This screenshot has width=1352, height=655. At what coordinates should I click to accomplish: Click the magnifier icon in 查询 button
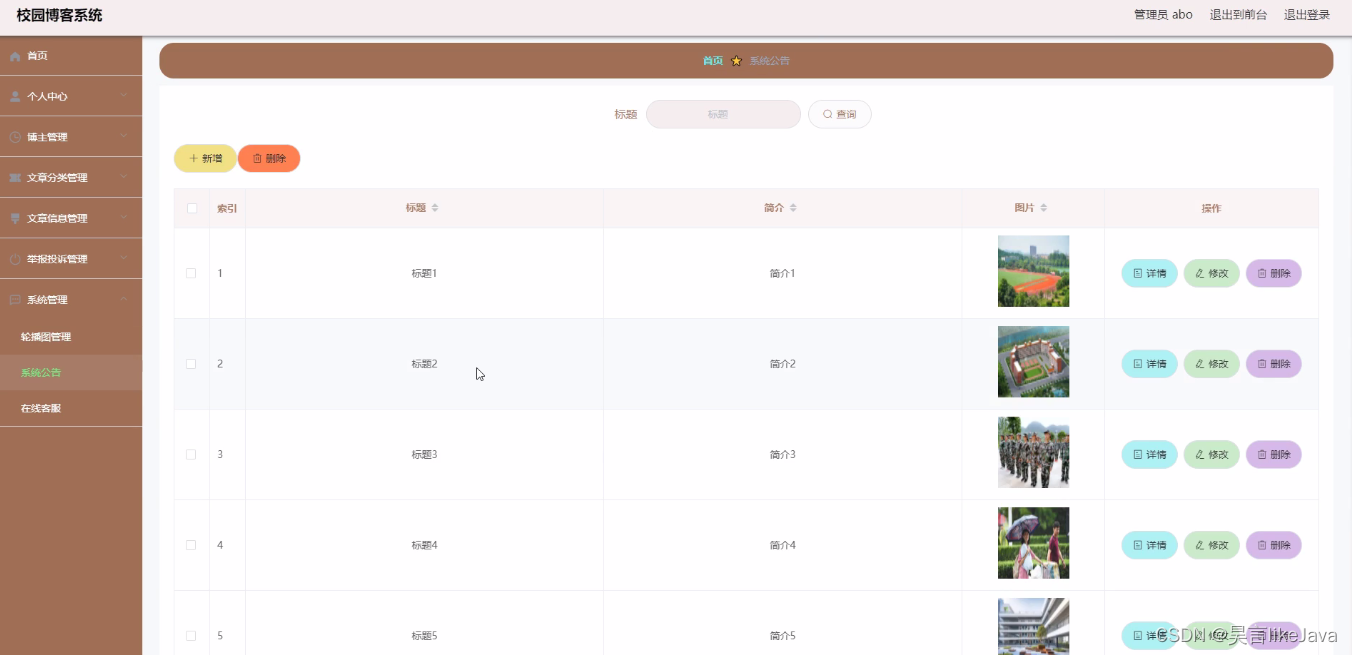click(828, 114)
